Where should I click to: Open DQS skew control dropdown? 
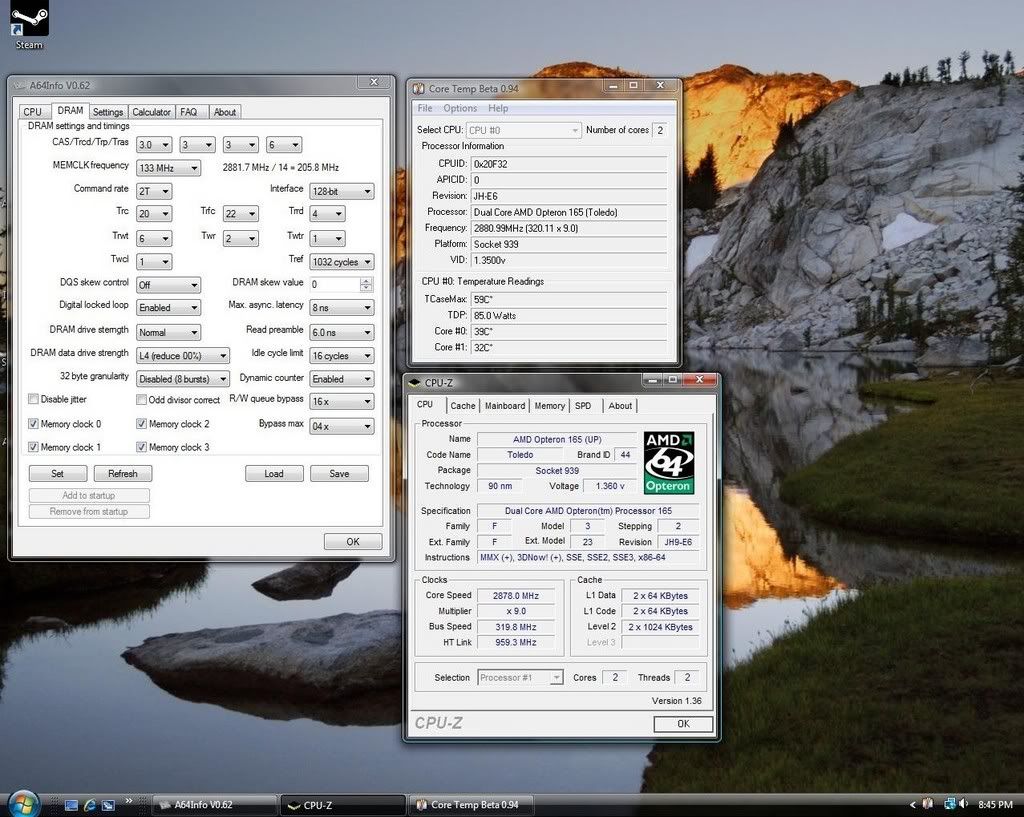pos(168,285)
